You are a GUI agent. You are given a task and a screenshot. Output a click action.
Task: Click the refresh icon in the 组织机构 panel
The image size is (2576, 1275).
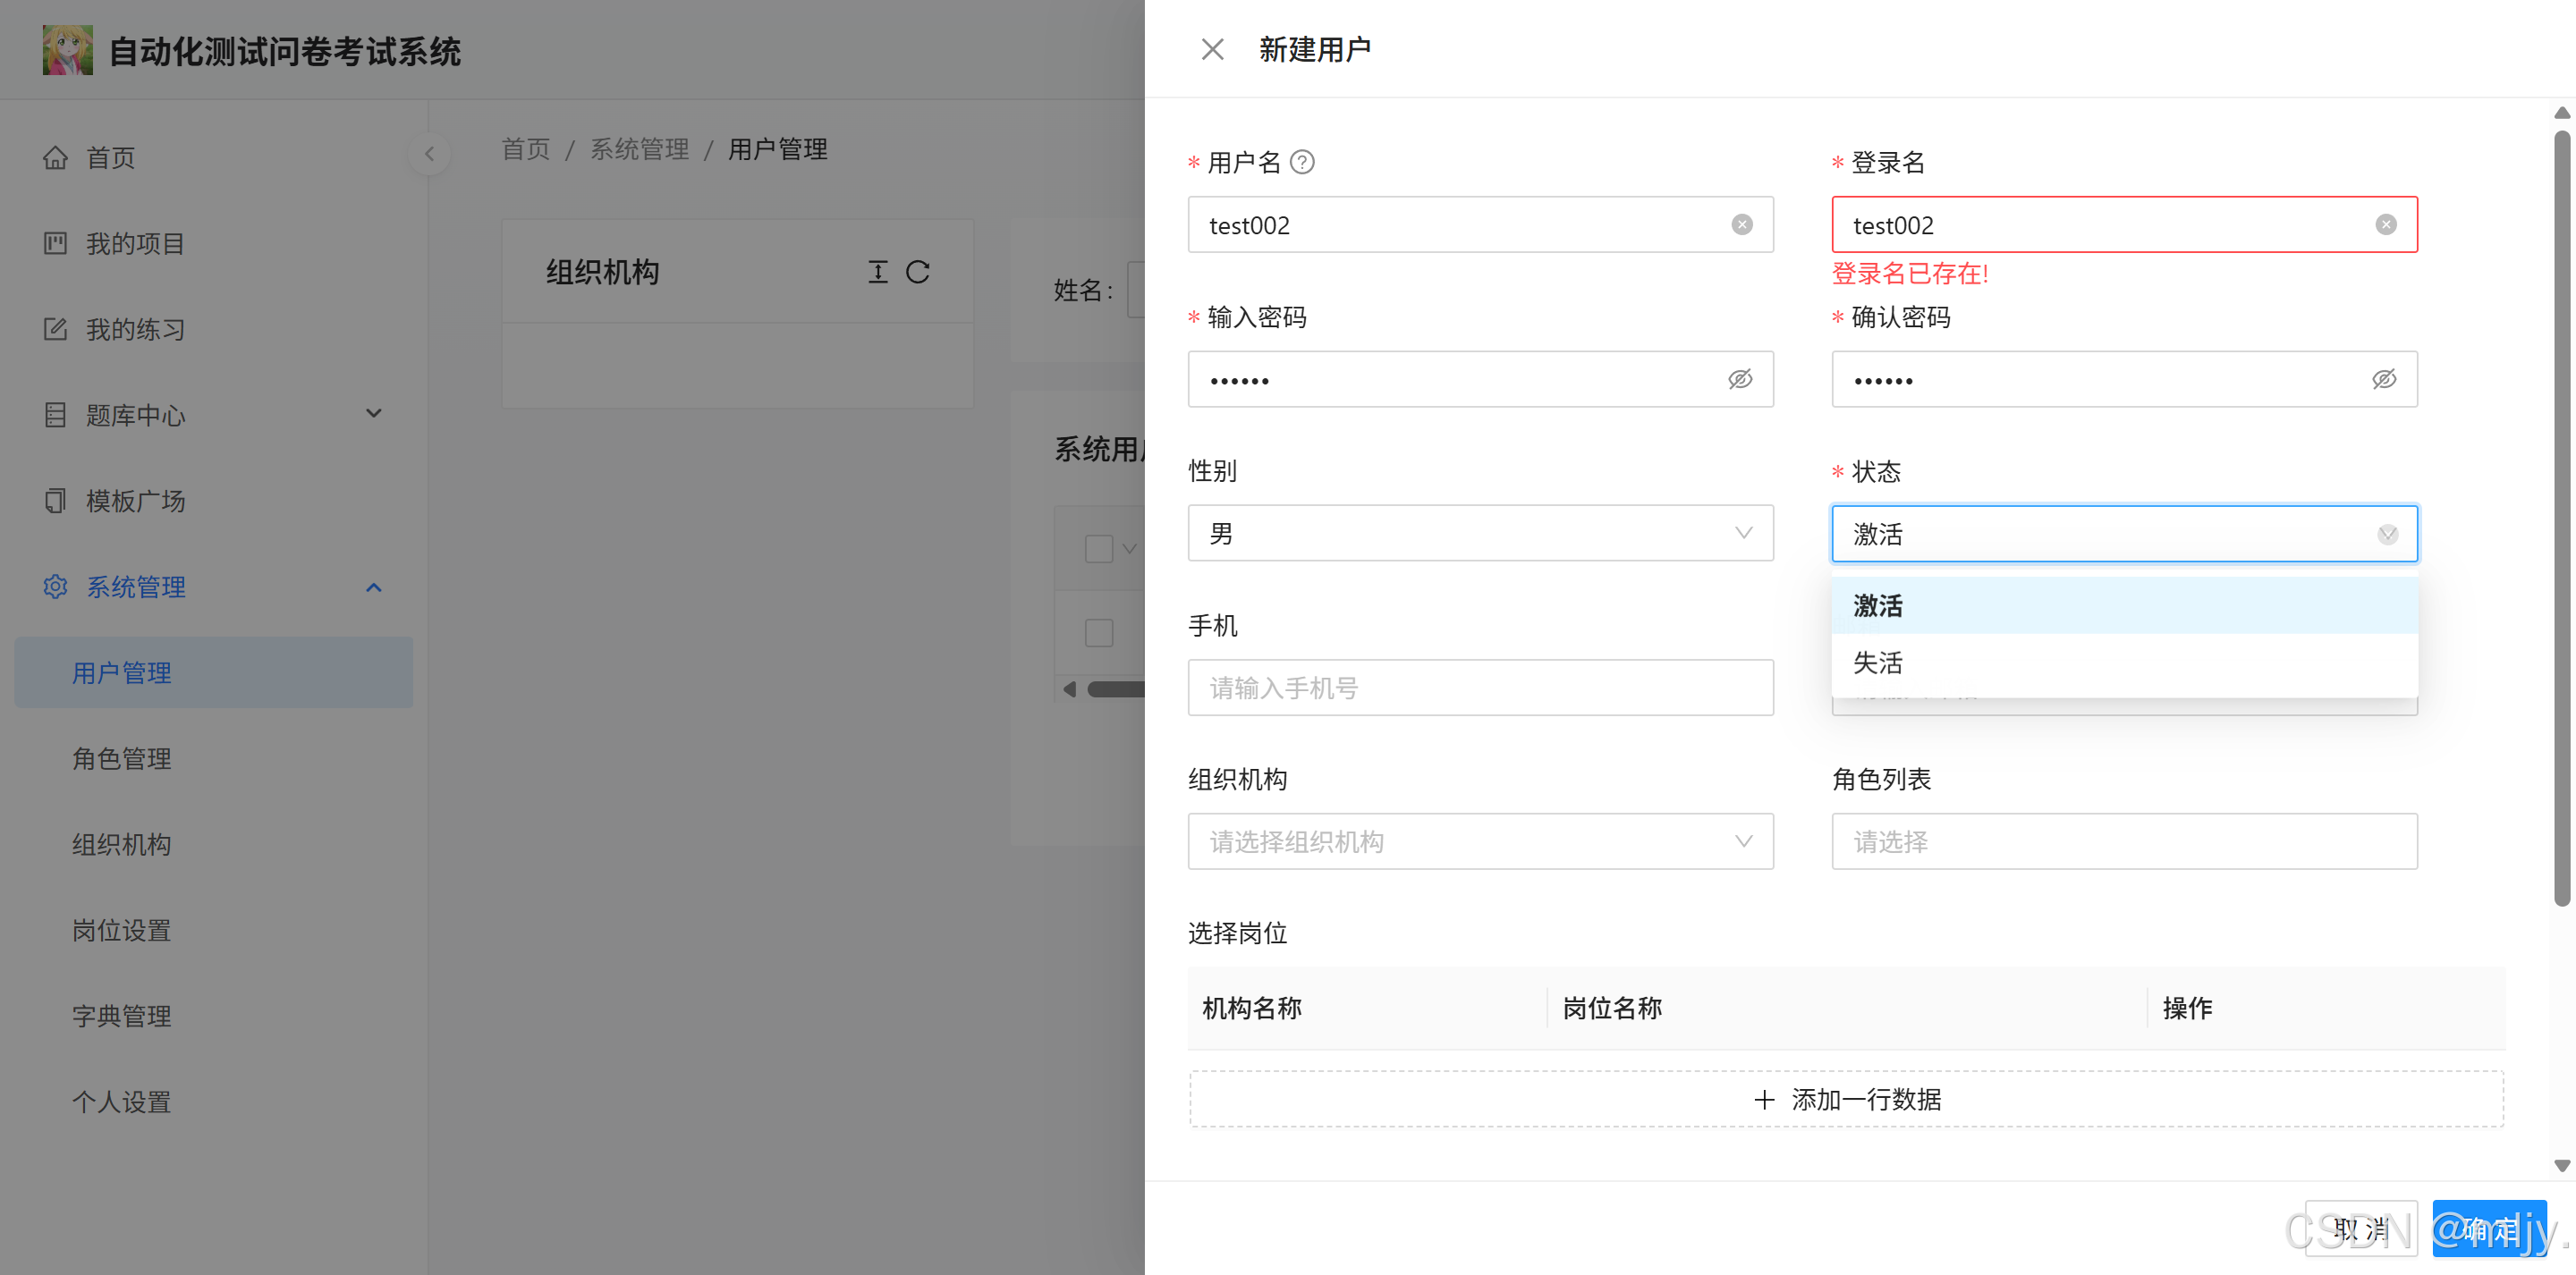917,272
